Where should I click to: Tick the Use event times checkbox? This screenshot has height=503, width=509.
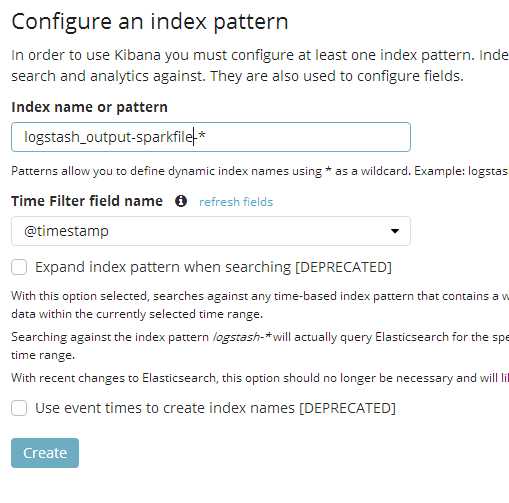point(19,408)
